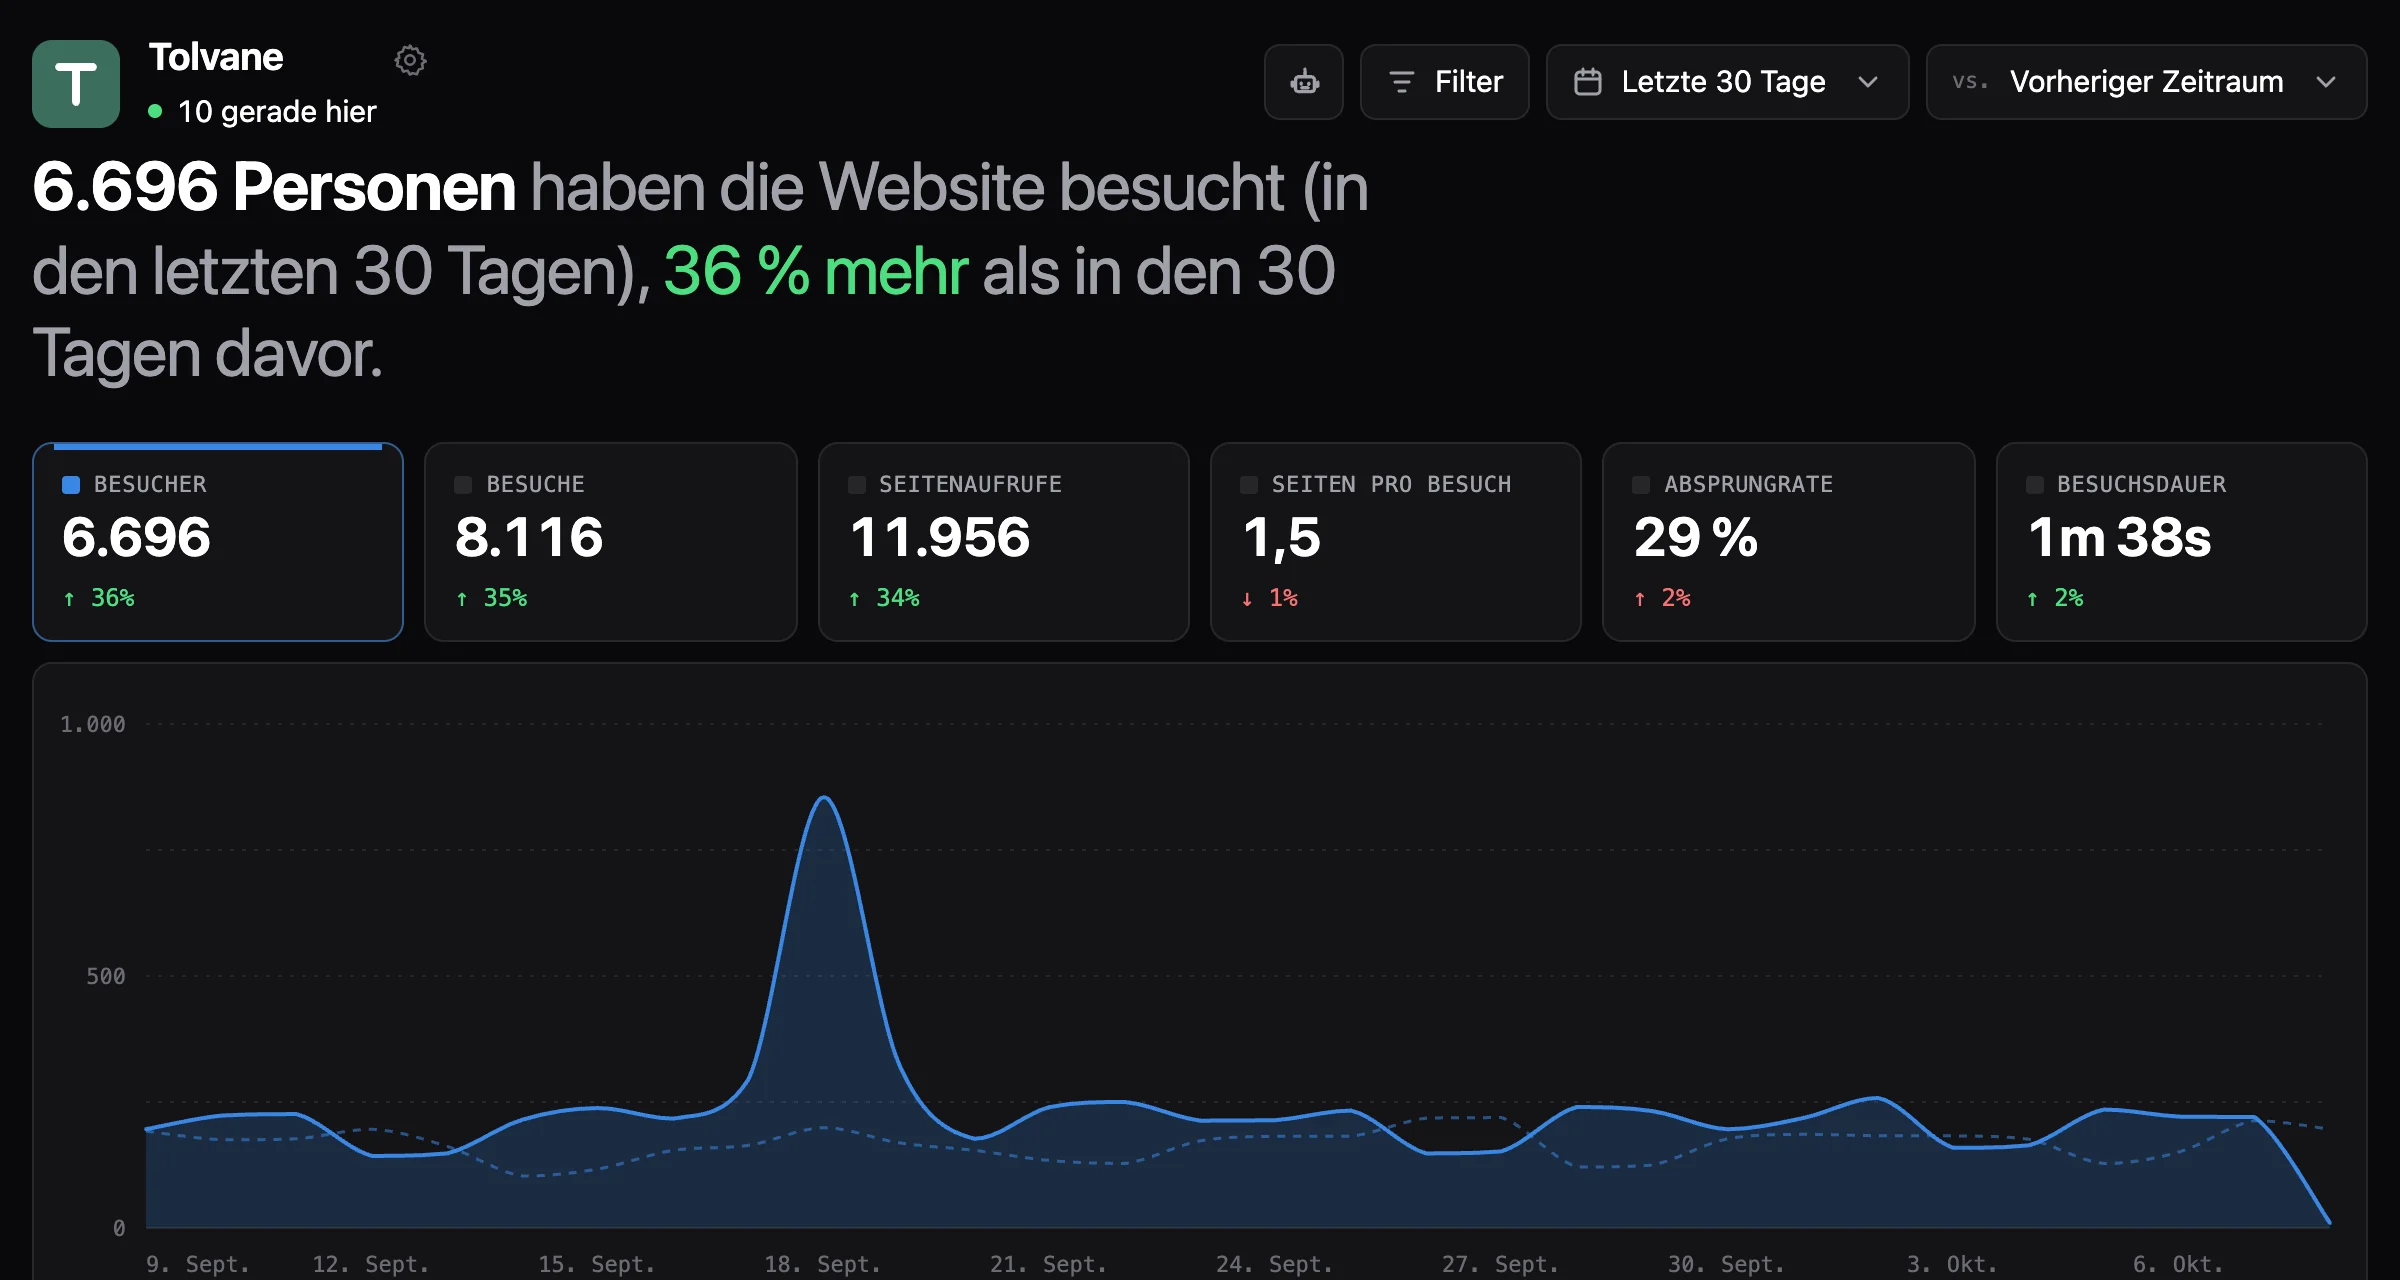
Task: Click the 35% increase under Besuche
Action: 491,598
